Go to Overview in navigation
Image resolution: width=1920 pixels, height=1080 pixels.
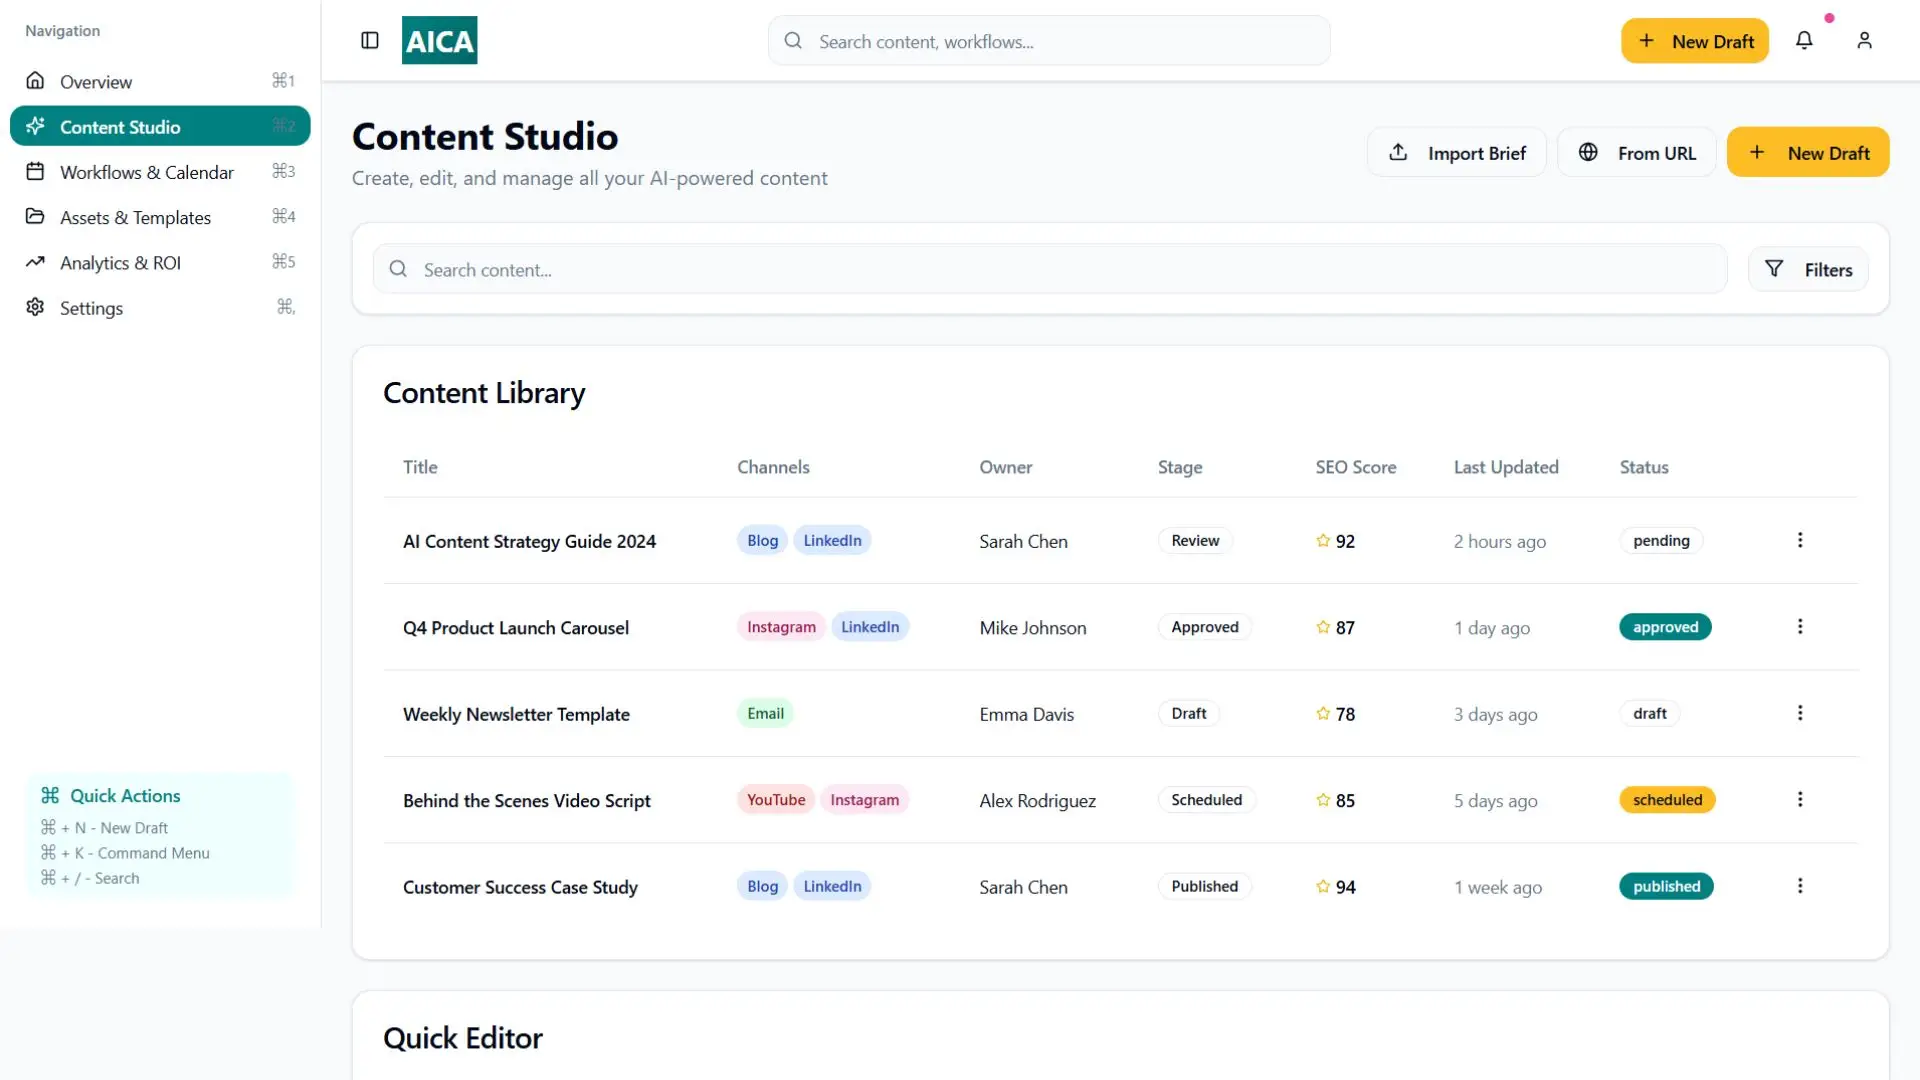[160, 81]
